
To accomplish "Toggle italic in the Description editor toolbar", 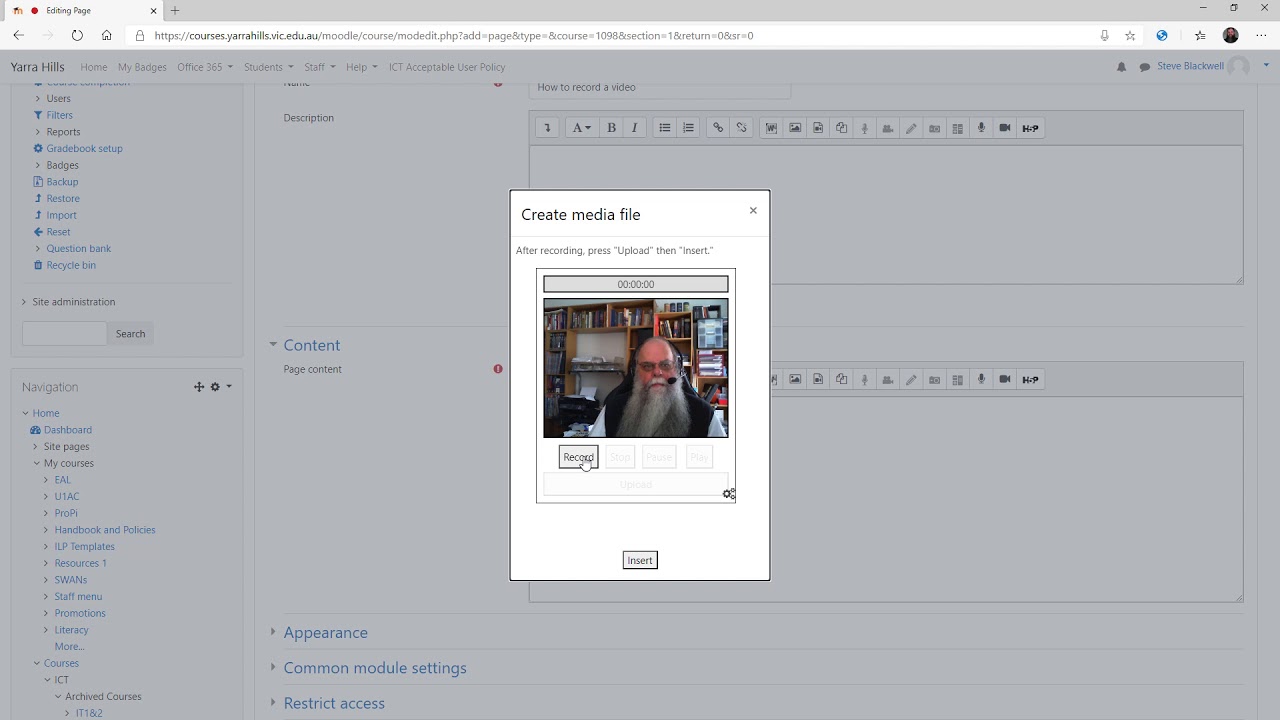I will click(634, 128).
